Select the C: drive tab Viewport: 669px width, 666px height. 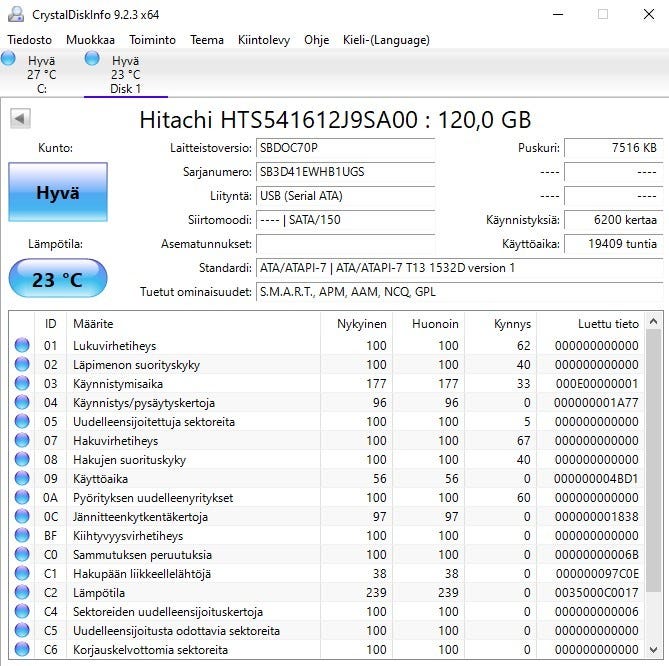(41, 74)
